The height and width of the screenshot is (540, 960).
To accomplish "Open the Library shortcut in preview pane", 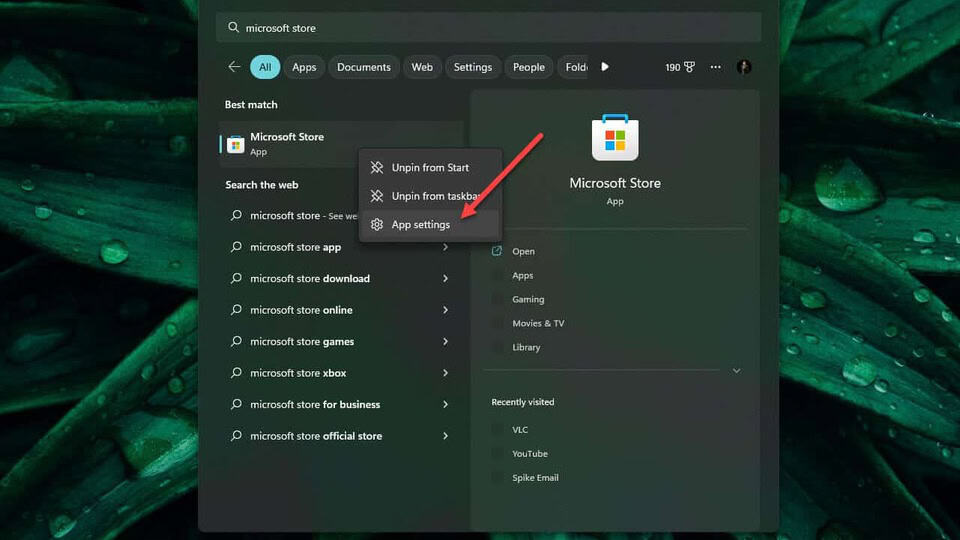I will point(526,347).
